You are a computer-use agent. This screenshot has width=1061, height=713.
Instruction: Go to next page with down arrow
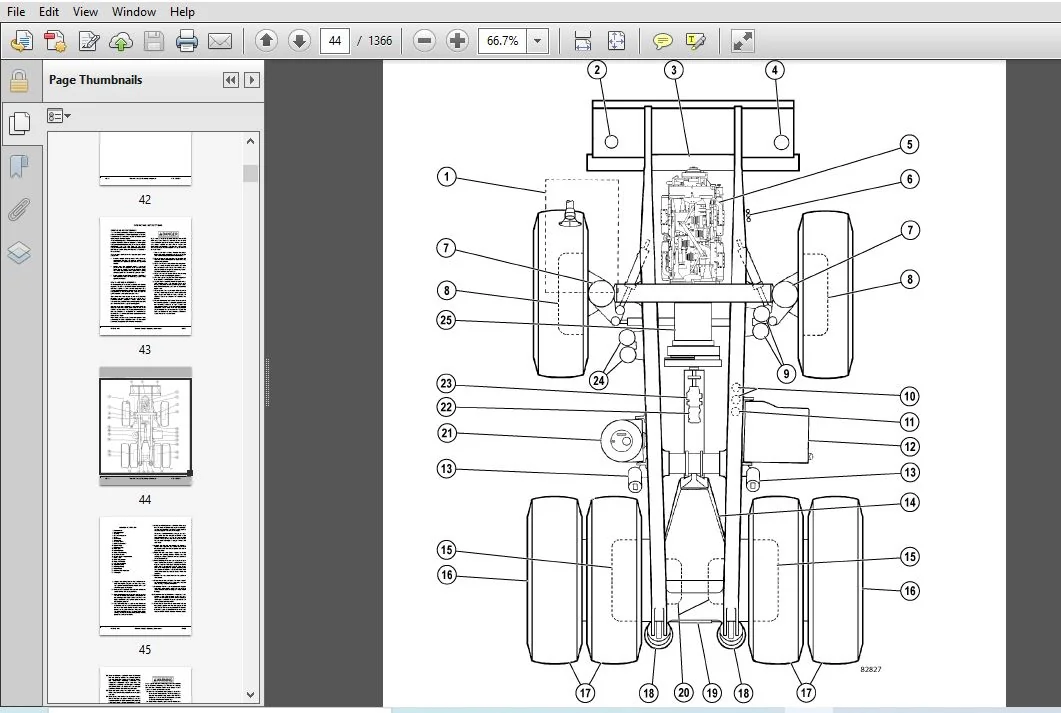299,41
